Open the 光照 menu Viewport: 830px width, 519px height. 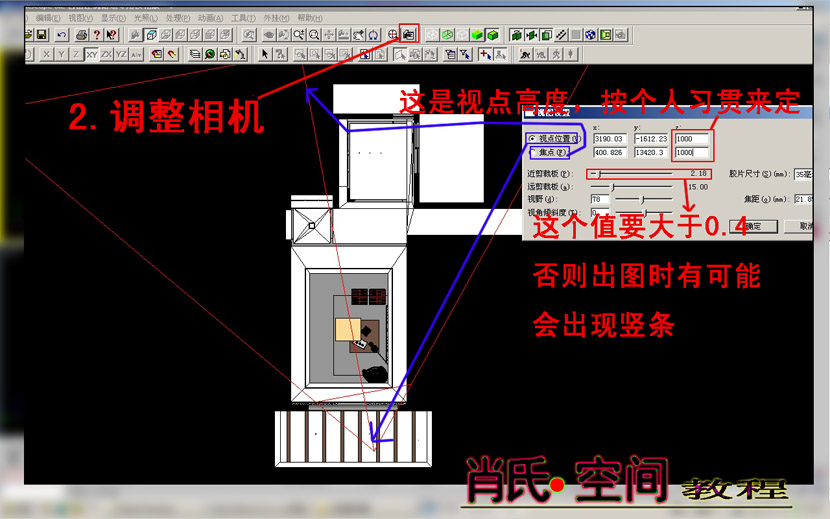(x=145, y=19)
